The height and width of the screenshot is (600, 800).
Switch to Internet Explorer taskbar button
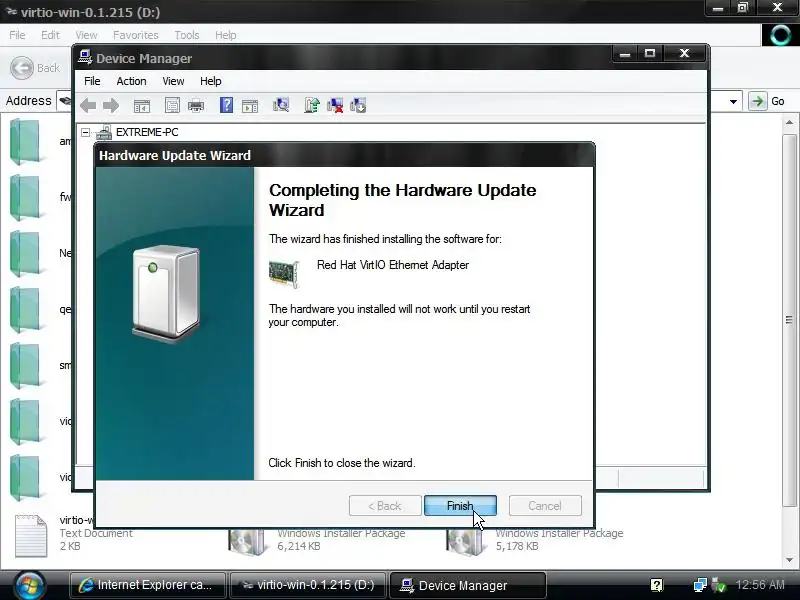pos(147,585)
